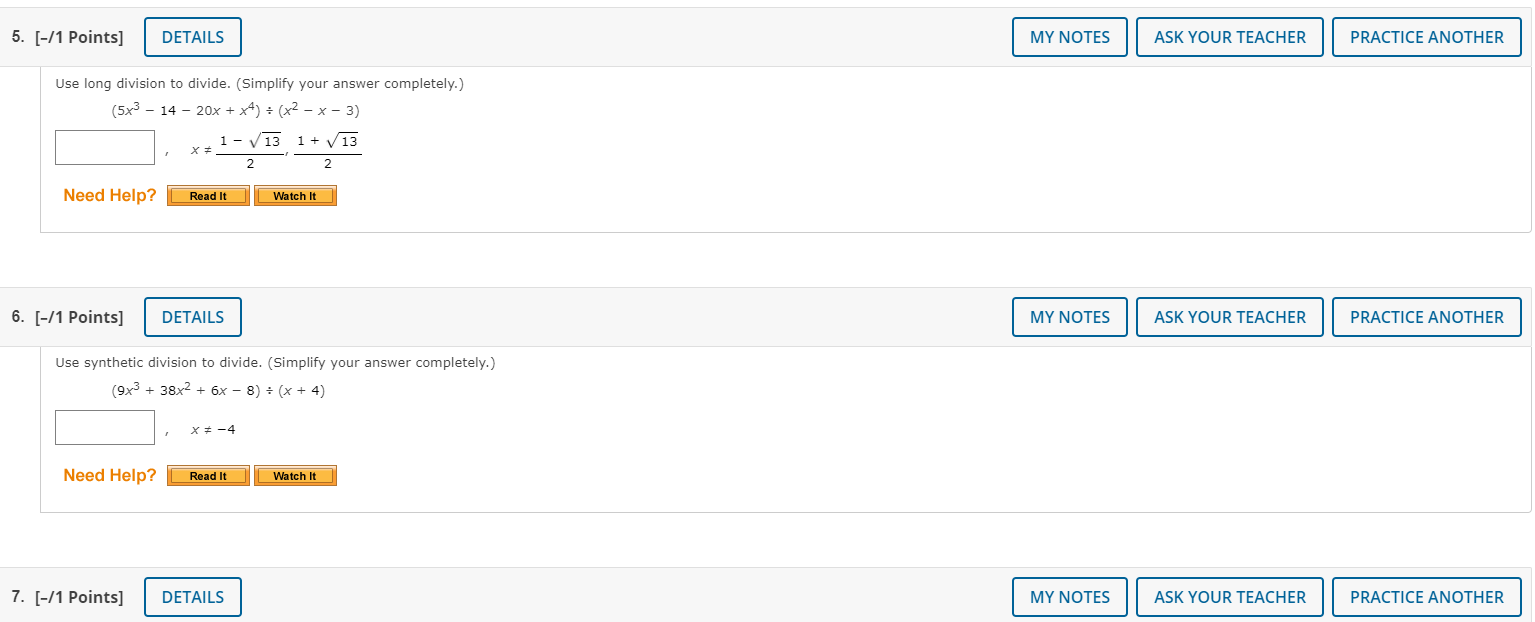
Task: Focus the synthetic division answer box
Action: (x=105, y=427)
